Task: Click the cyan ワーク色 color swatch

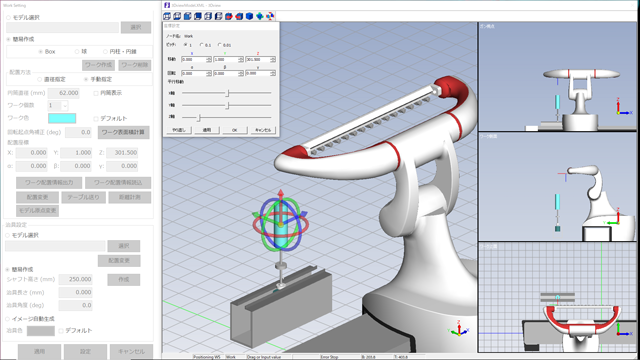Action: click(62, 118)
